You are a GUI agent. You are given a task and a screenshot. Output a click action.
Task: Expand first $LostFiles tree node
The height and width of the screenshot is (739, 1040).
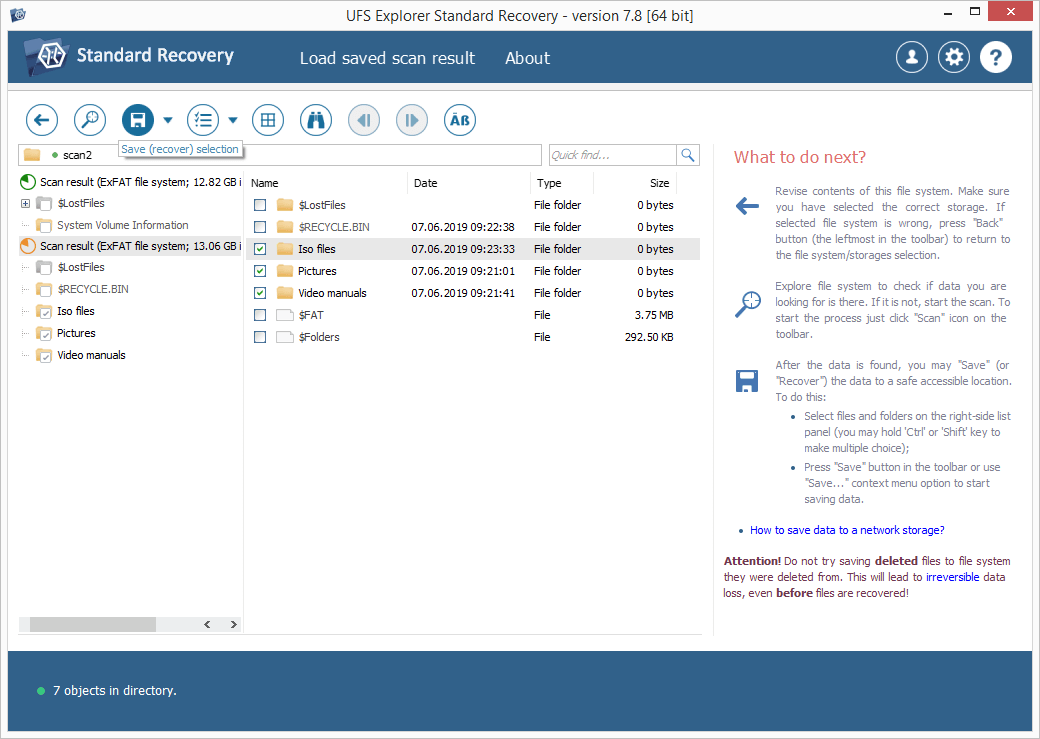(x=25, y=204)
